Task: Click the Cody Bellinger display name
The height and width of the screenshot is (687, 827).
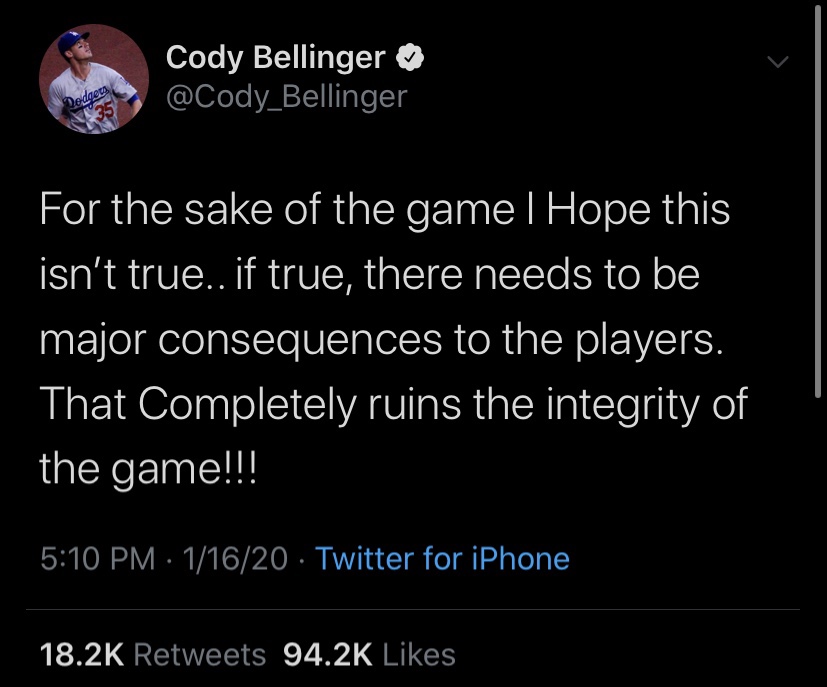Action: pyautogui.click(x=275, y=58)
